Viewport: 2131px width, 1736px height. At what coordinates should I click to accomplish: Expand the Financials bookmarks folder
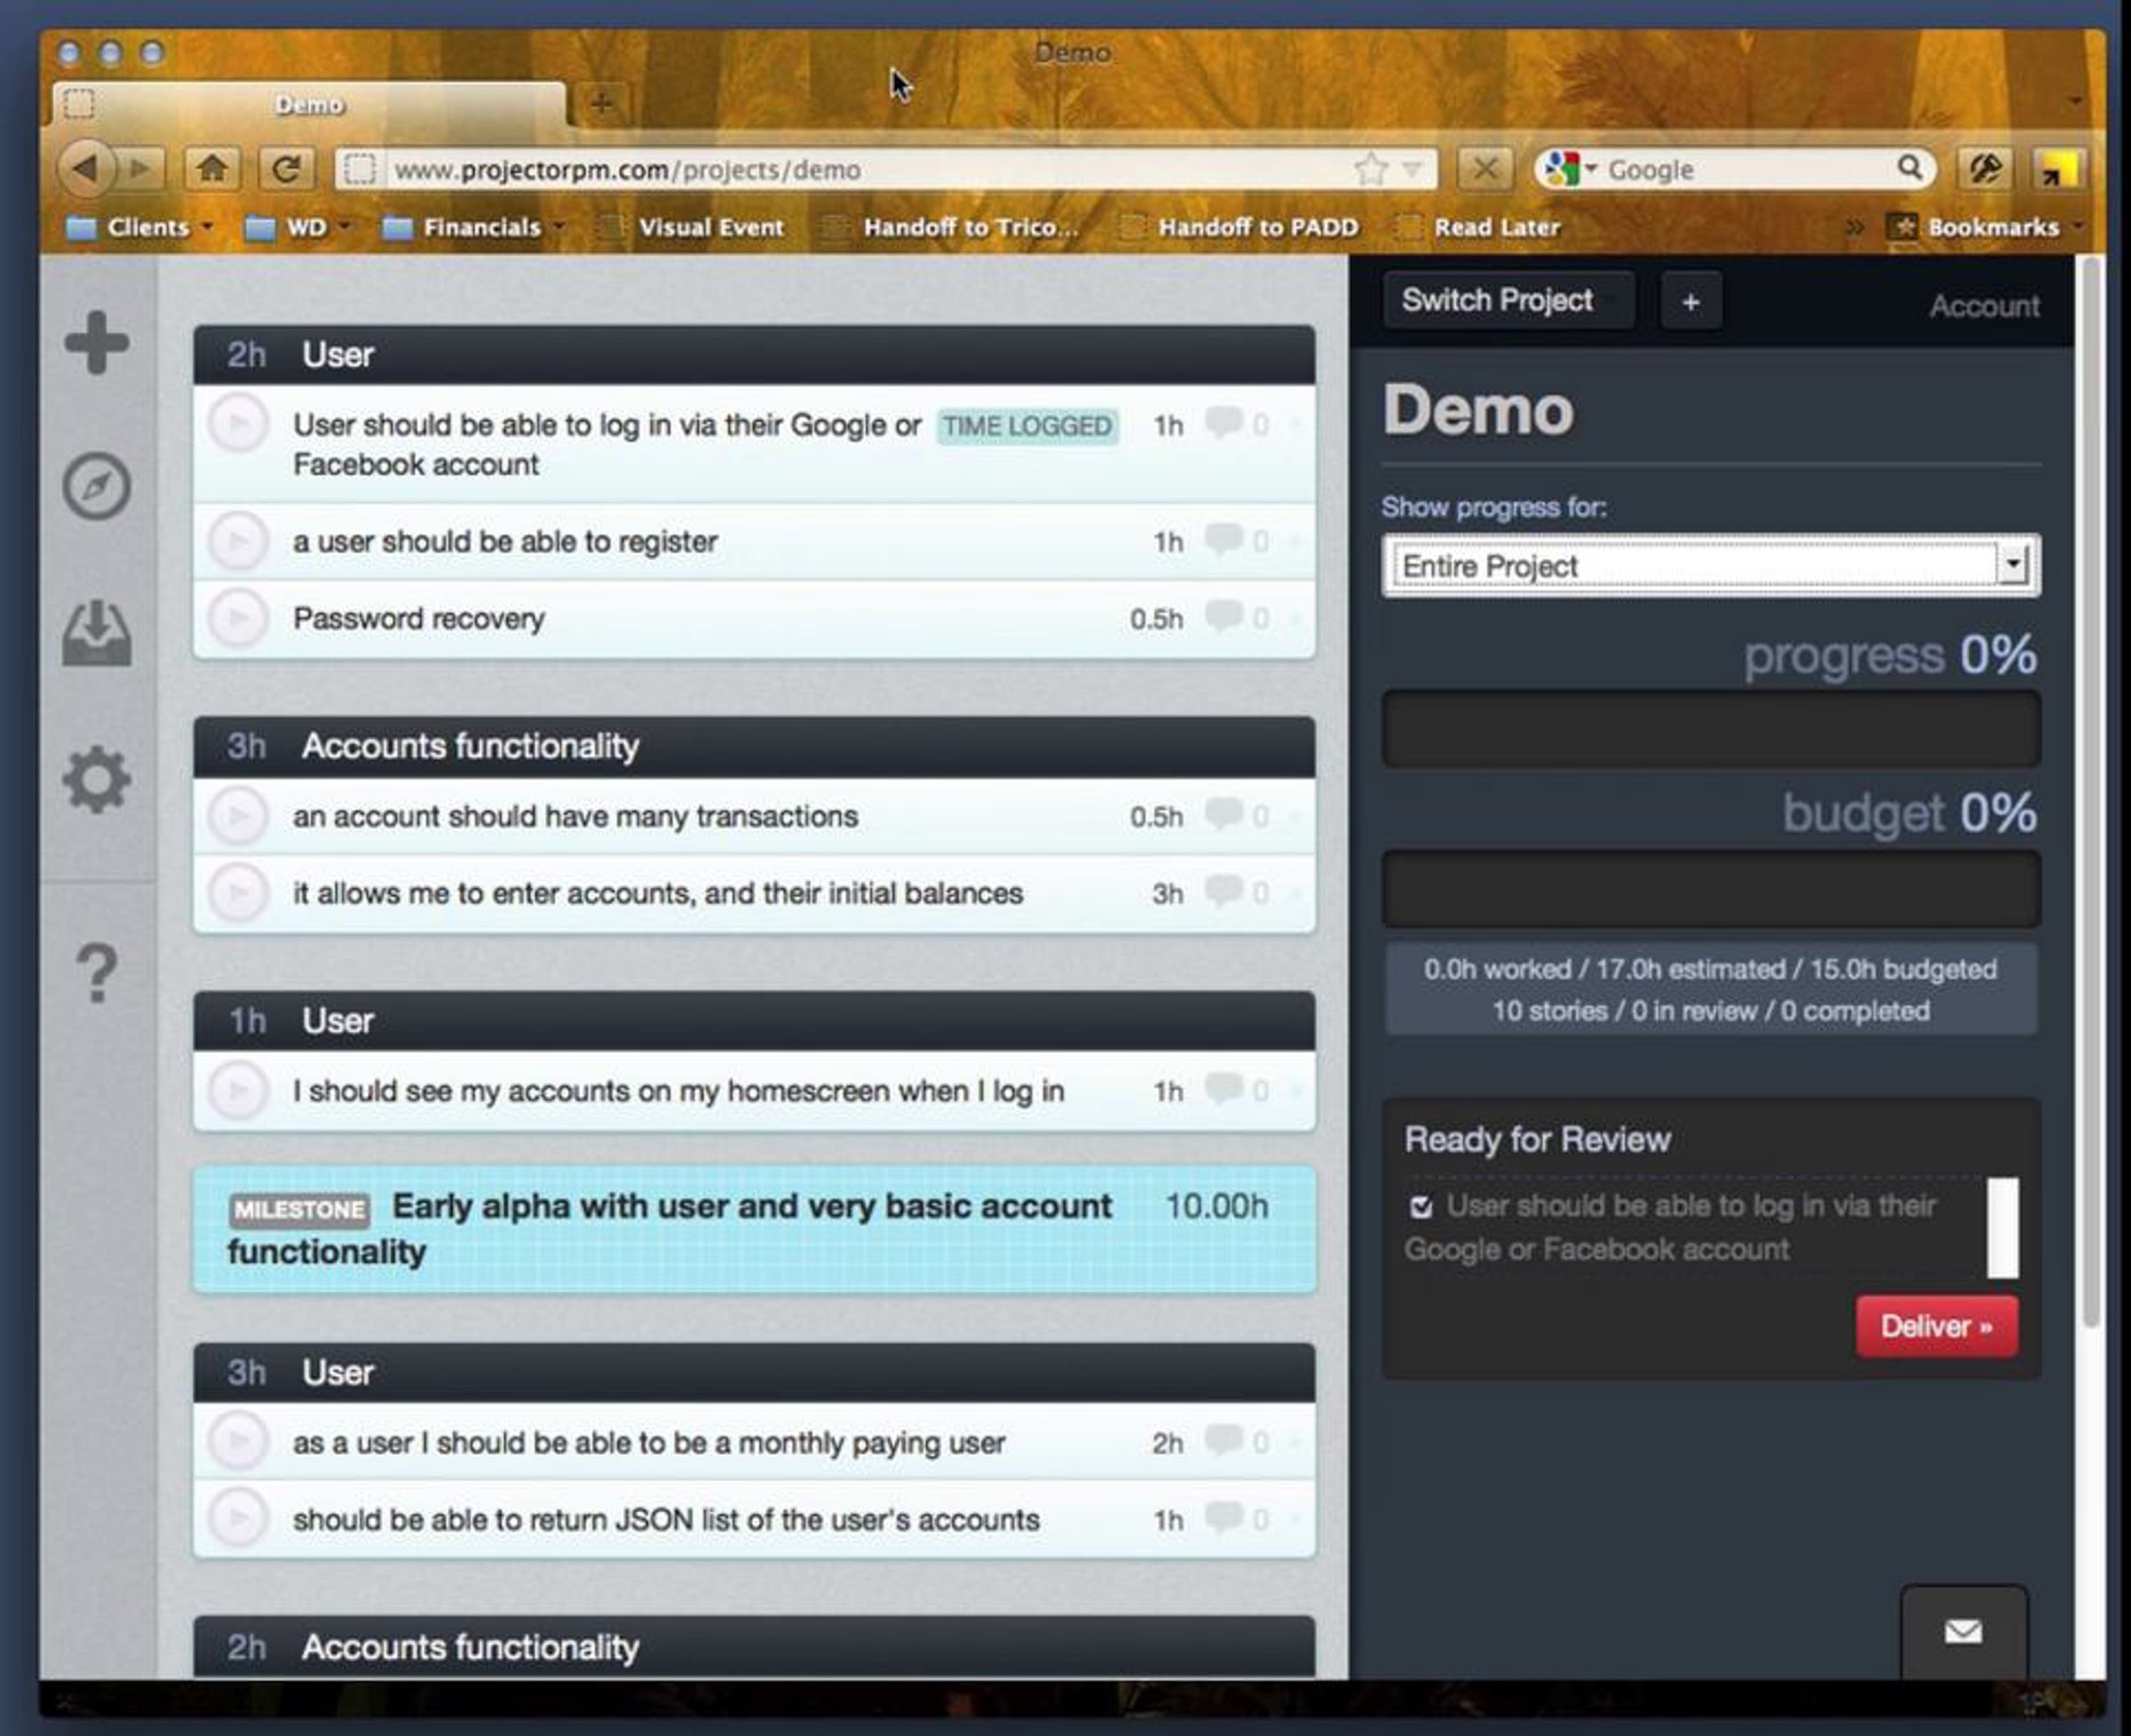[474, 228]
